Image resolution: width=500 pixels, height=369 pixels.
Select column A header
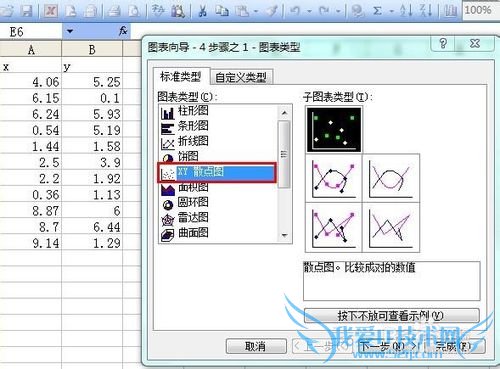point(31,50)
